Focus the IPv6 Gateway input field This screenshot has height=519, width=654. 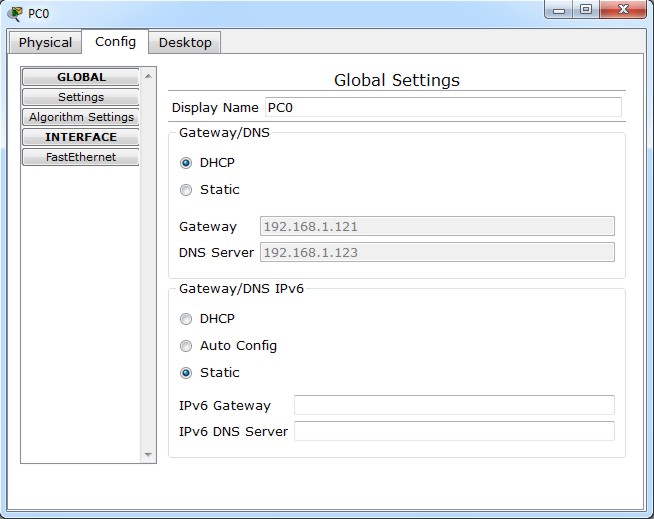pyautogui.click(x=454, y=405)
